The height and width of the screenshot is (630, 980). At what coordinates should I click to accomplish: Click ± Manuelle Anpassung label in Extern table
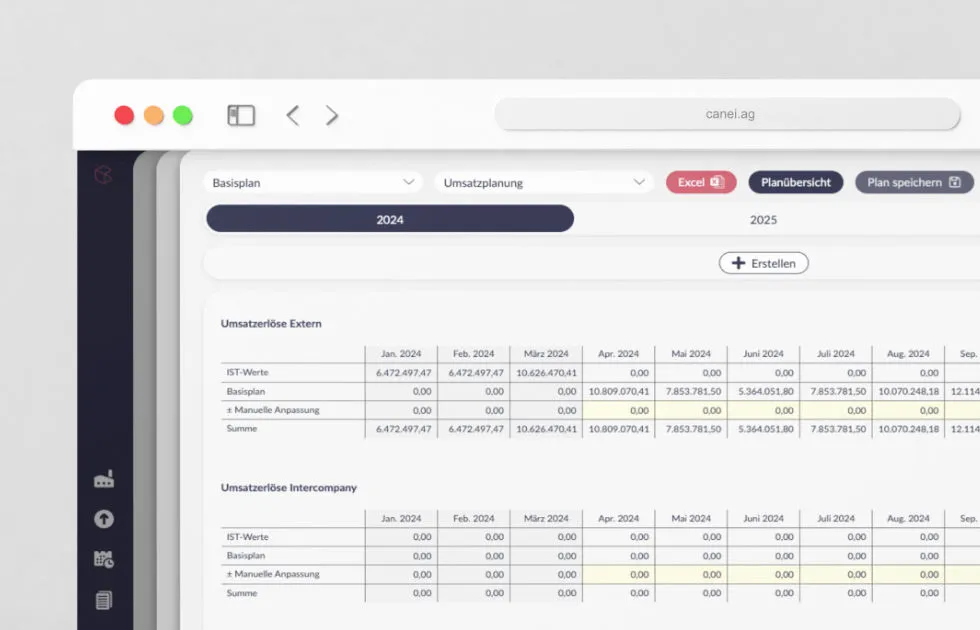point(272,409)
